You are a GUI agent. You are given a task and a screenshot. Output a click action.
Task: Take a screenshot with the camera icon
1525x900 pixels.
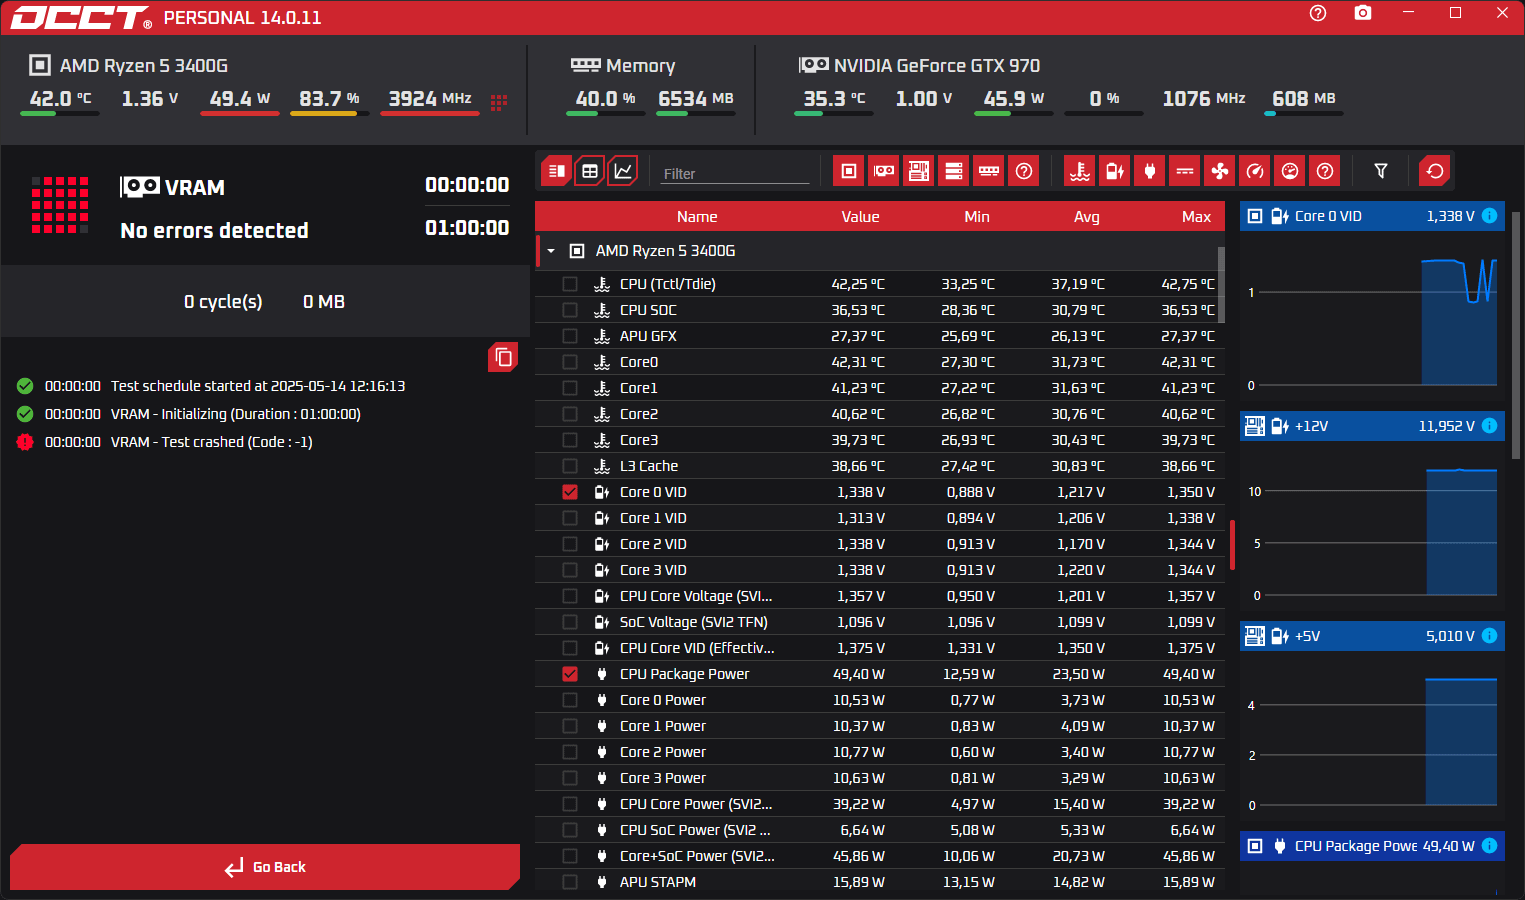(1363, 13)
